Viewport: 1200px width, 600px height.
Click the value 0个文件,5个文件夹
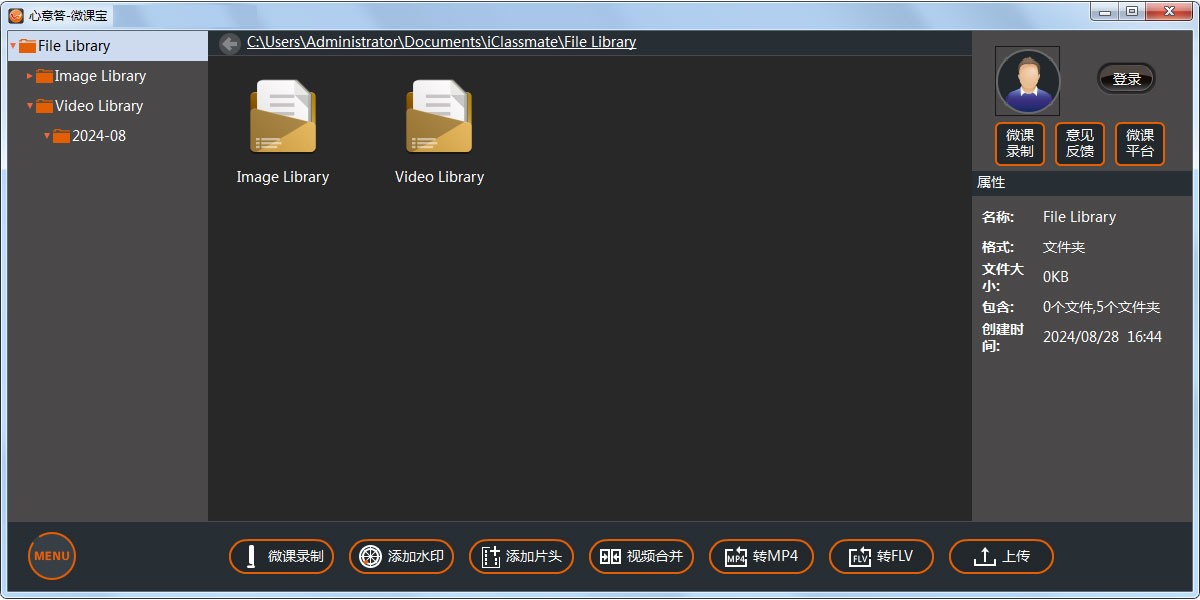click(x=1101, y=307)
